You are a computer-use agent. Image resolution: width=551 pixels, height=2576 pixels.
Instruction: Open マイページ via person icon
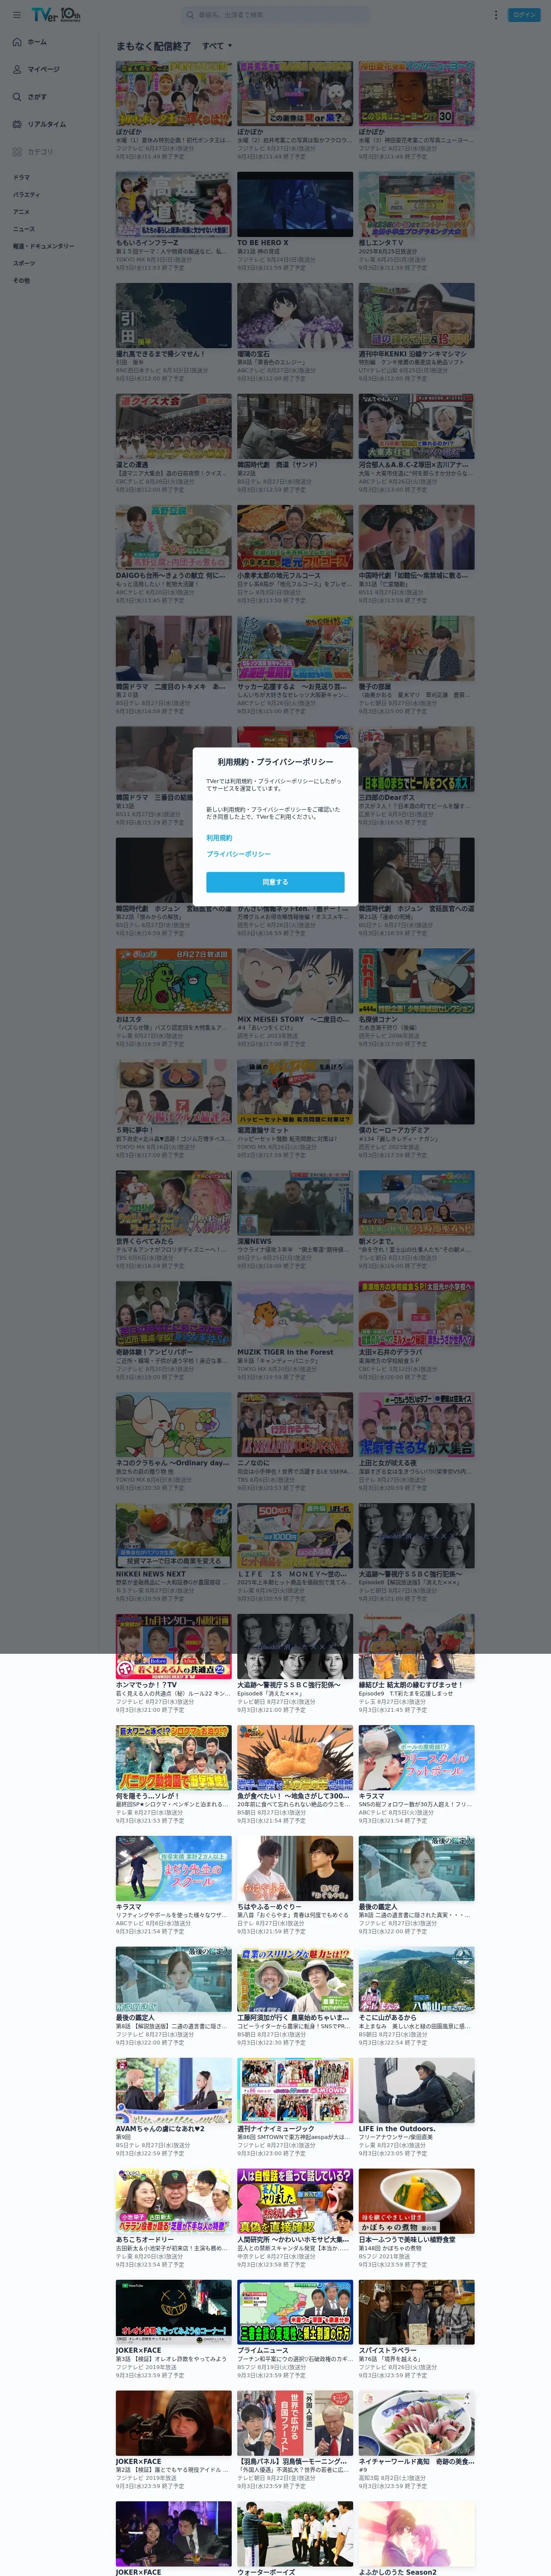click(17, 69)
